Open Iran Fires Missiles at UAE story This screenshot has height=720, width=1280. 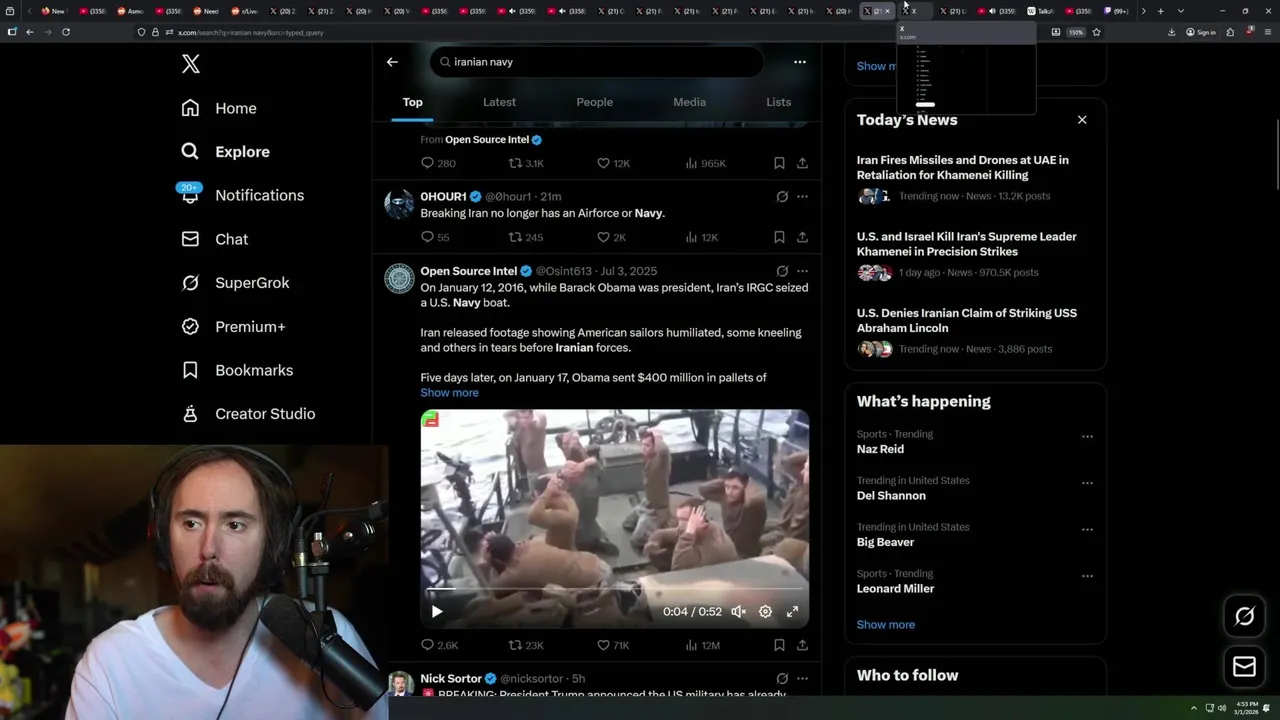pyautogui.click(x=975, y=178)
